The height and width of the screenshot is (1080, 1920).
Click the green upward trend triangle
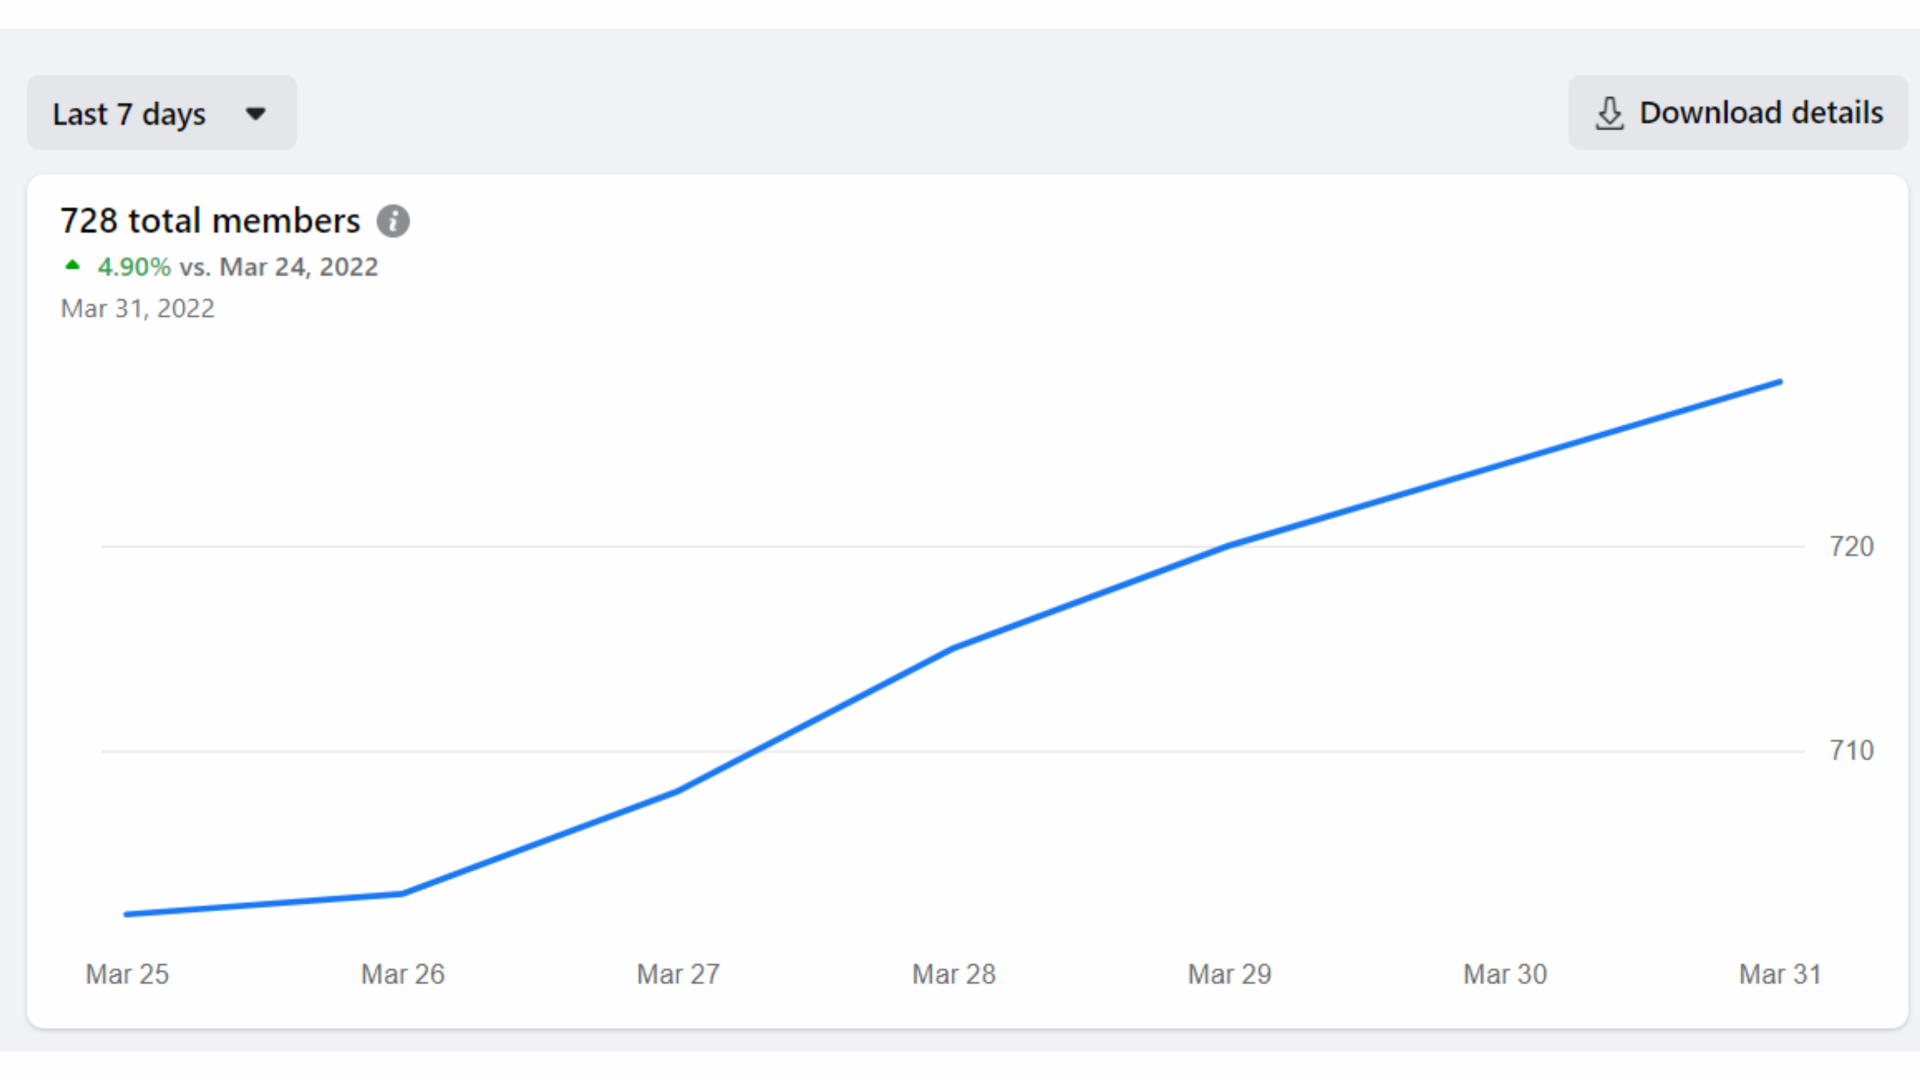point(72,266)
